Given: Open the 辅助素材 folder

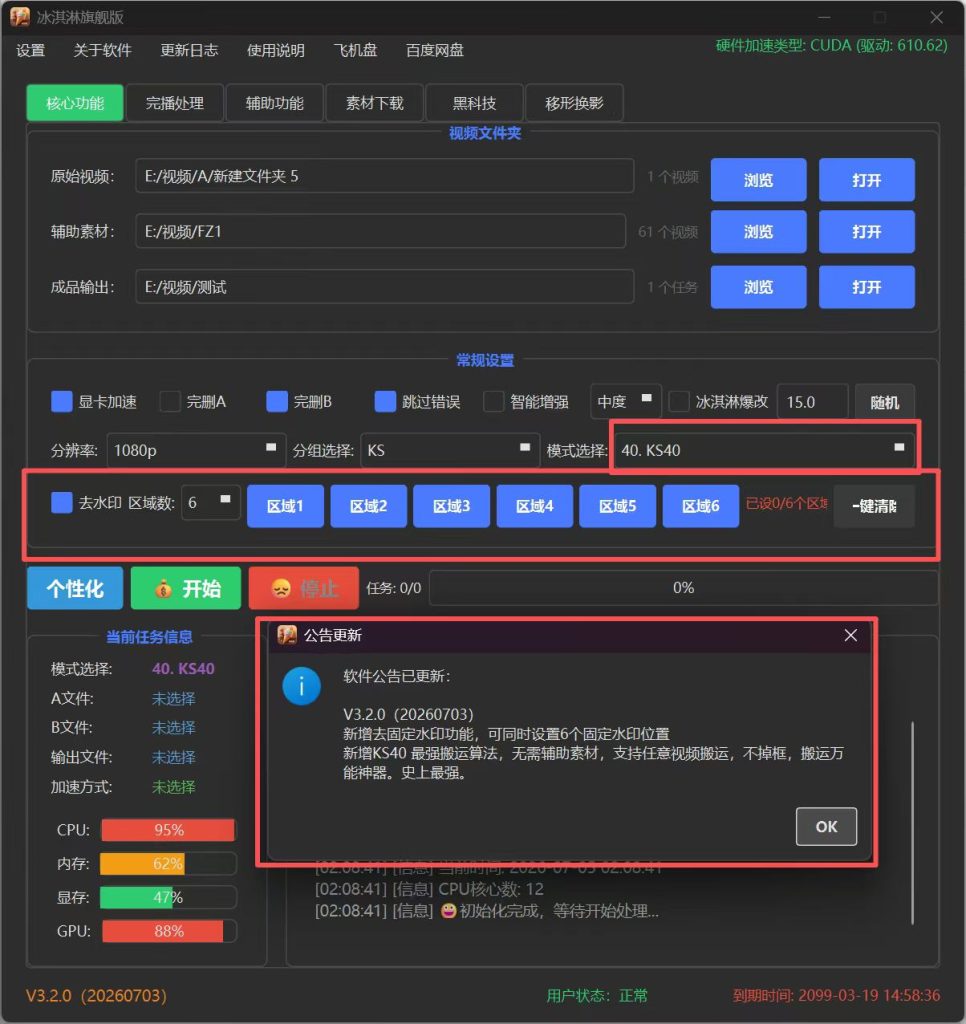Looking at the screenshot, I should 867,232.
